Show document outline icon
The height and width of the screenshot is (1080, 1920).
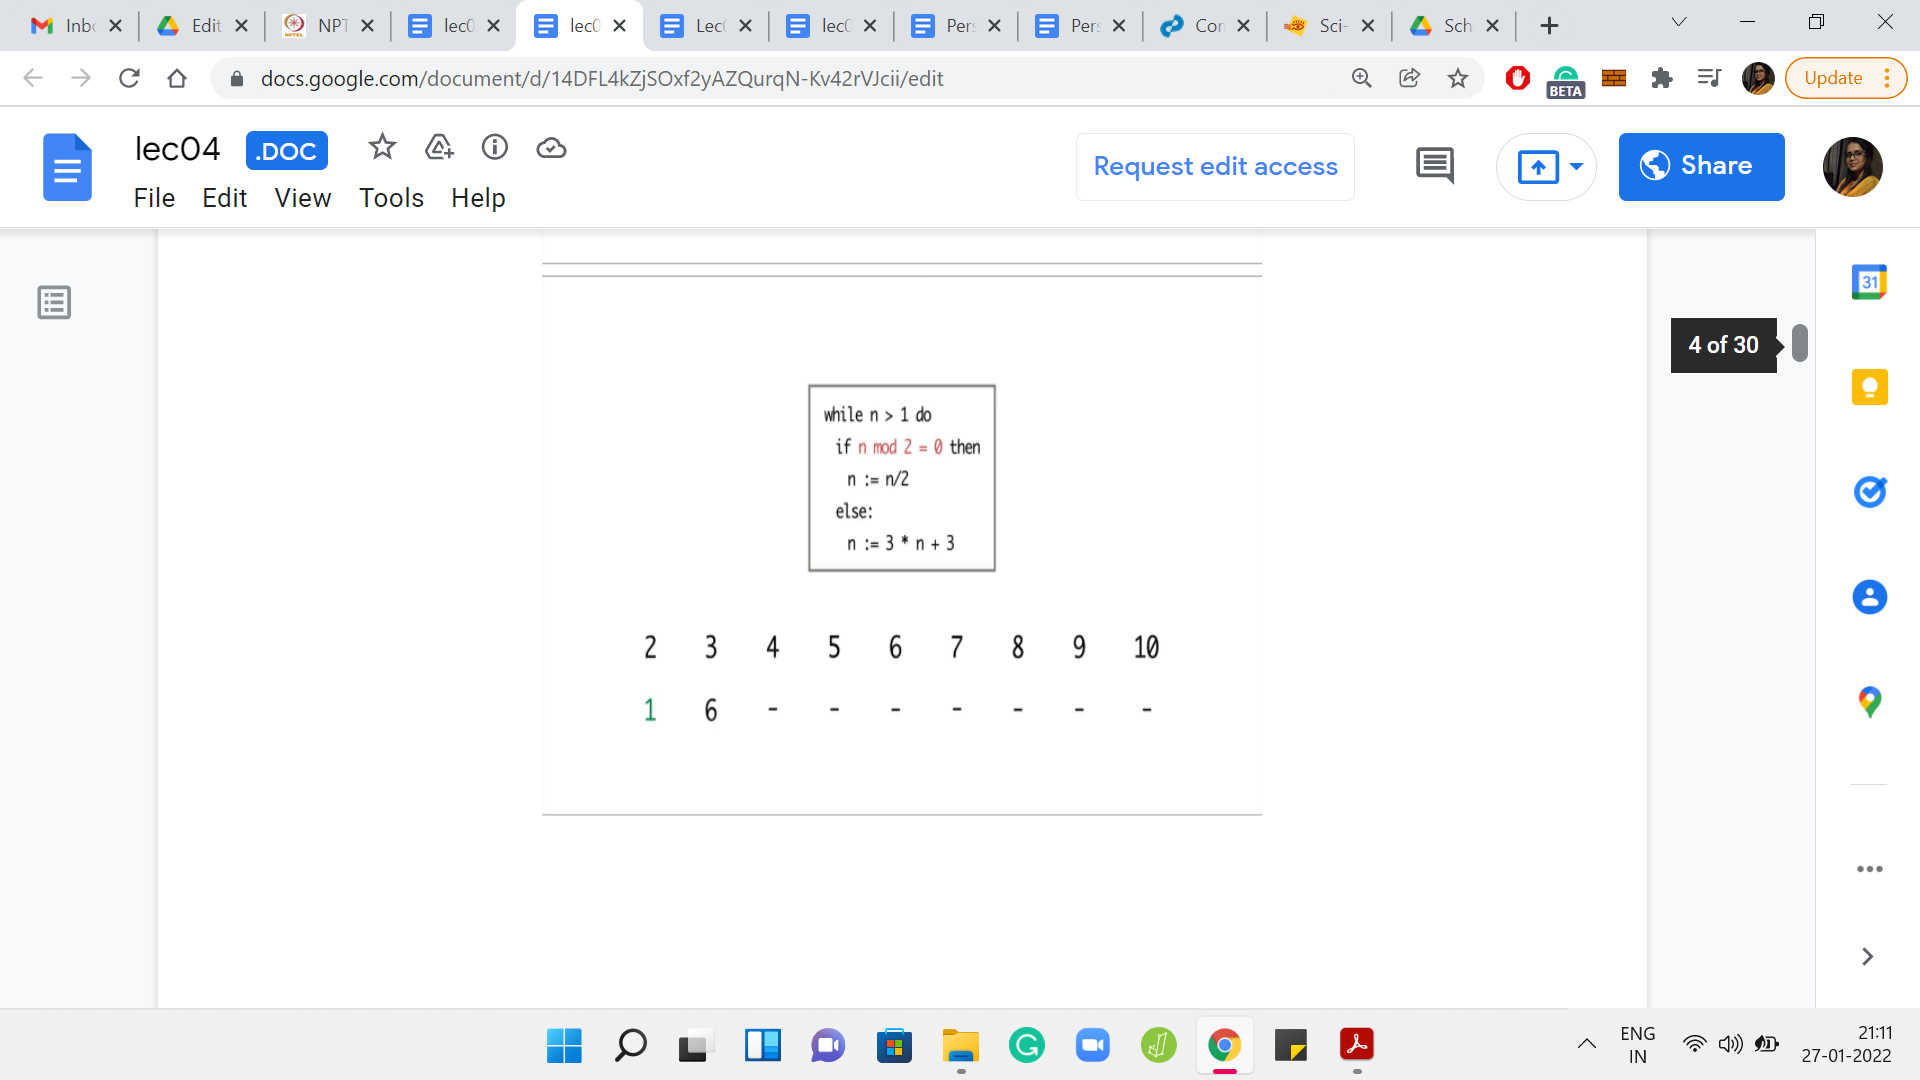[x=54, y=302]
